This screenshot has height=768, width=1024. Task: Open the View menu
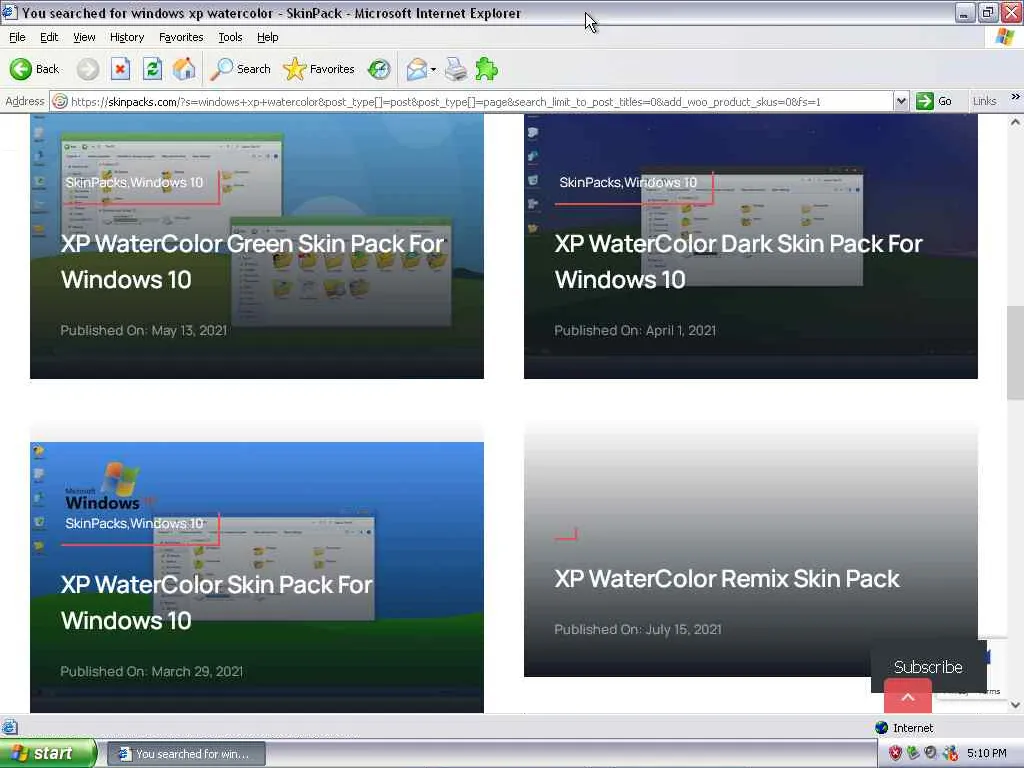click(84, 37)
